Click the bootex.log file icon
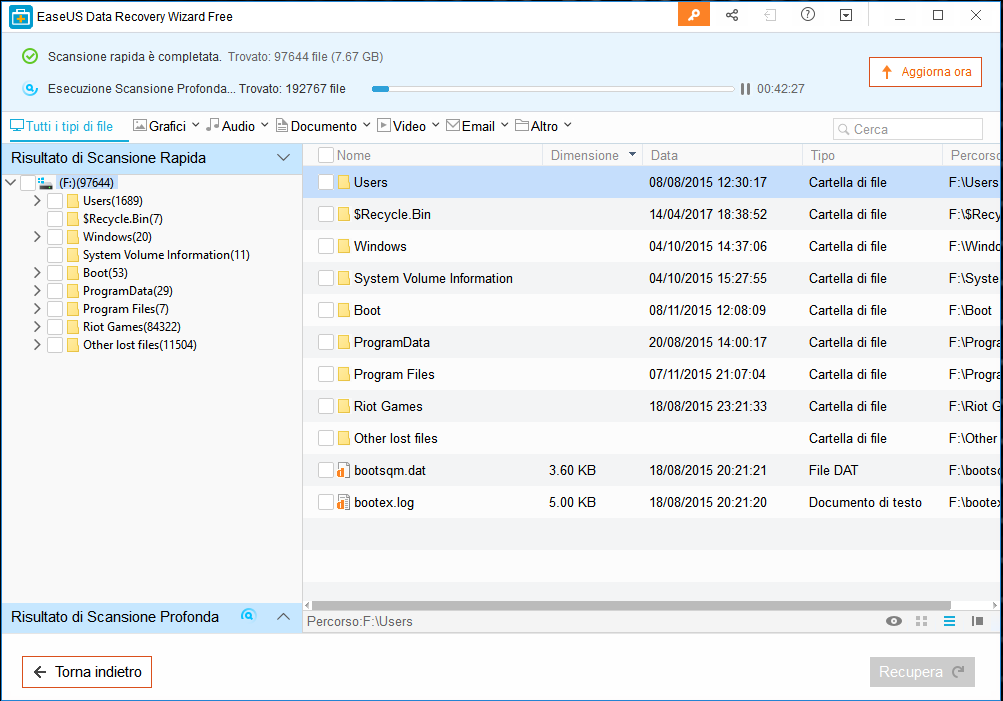Image resolution: width=1003 pixels, height=701 pixels. click(344, 503)
